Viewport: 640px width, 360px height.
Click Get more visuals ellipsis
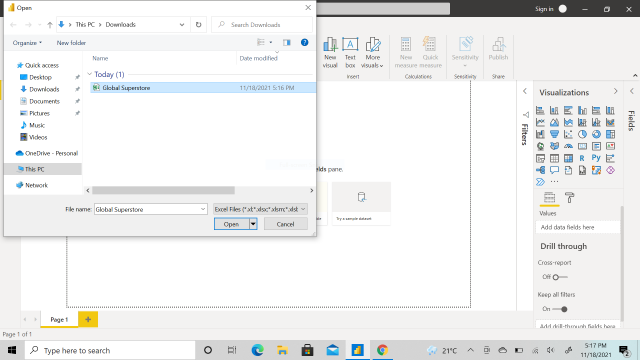[554, 182]
